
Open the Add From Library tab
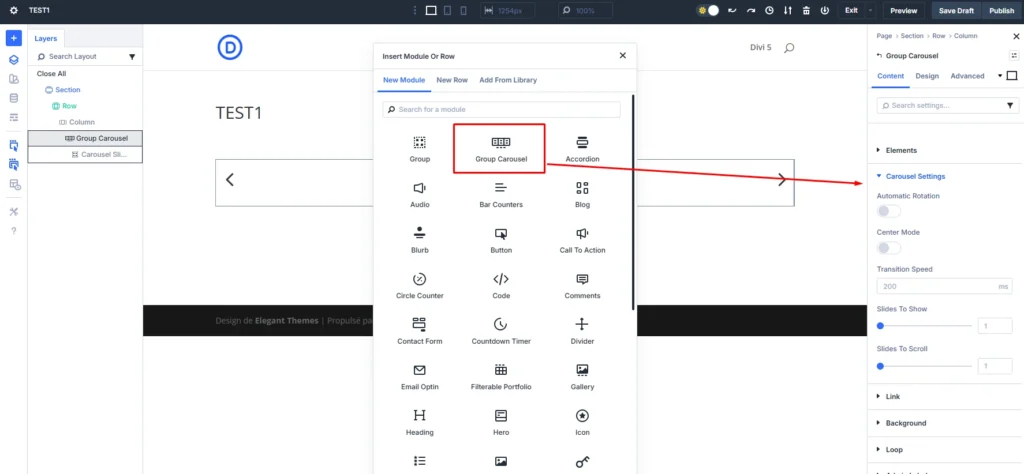pos(507,79)
